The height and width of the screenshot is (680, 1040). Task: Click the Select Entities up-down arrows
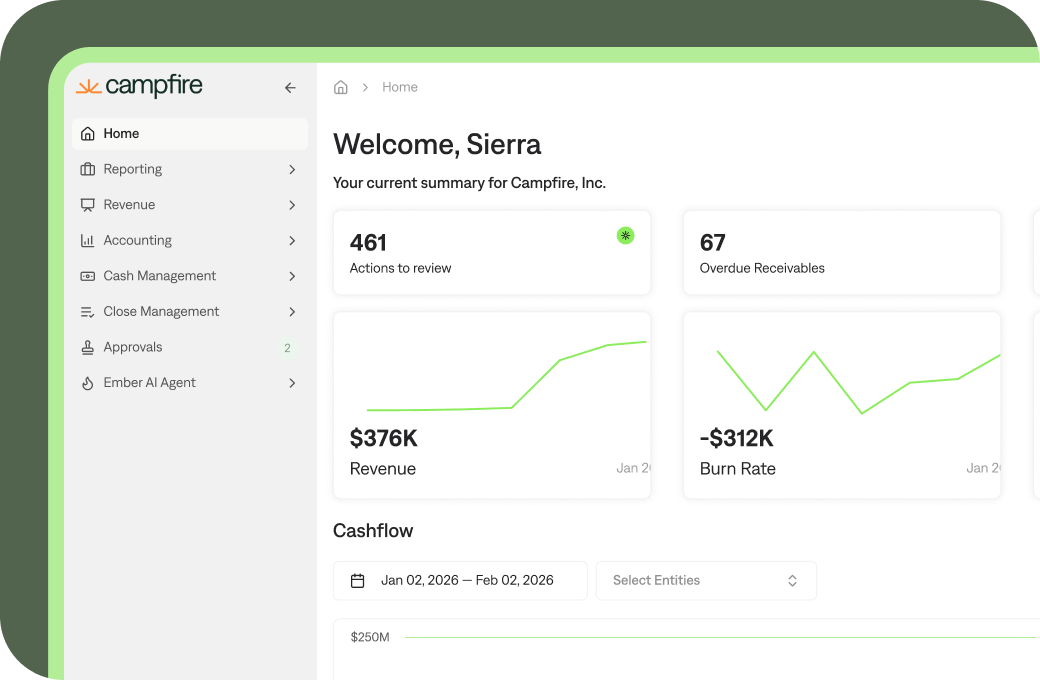coord(792,581)
